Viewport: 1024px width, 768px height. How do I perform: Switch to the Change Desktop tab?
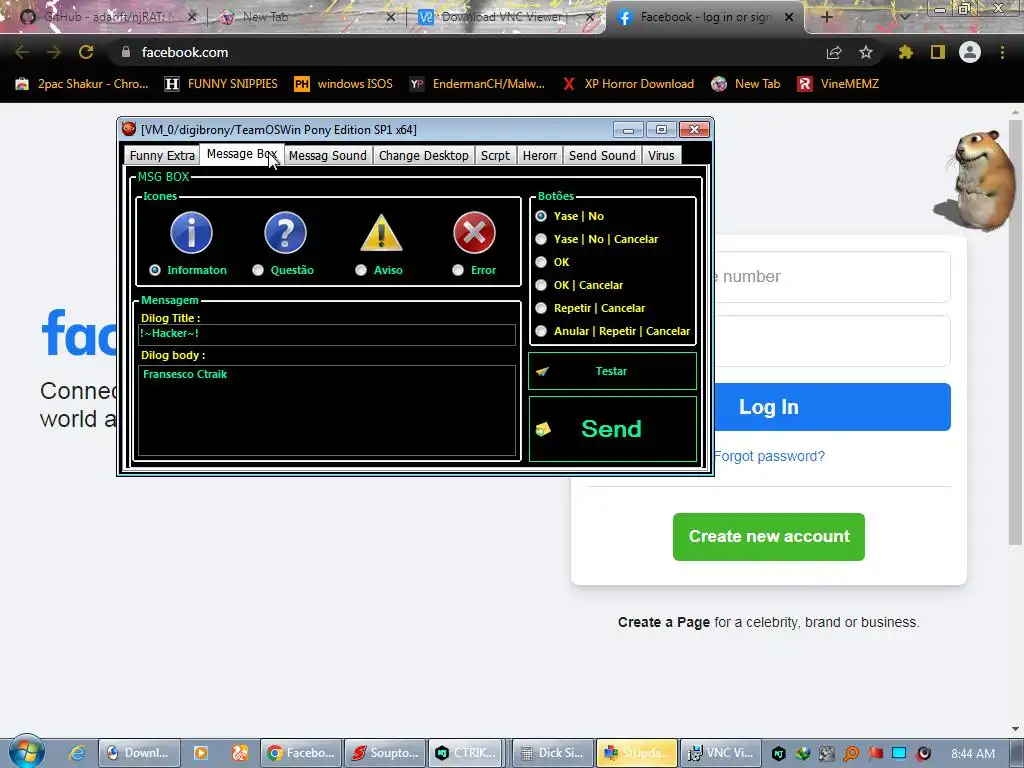(x=424, y=155)
